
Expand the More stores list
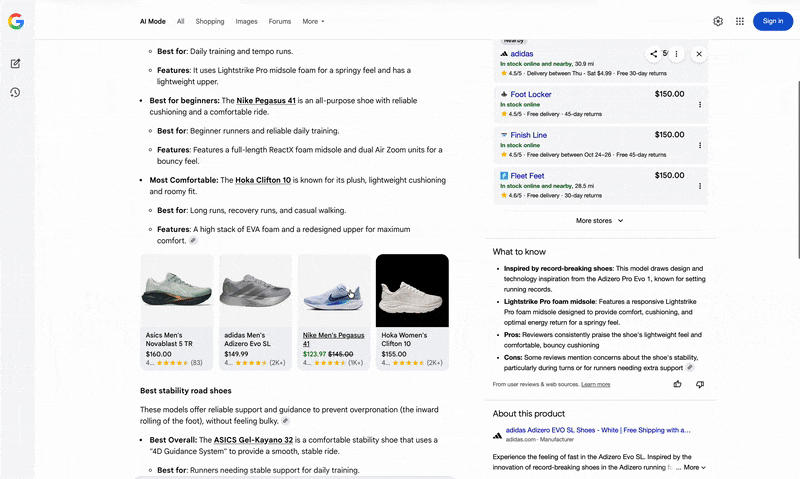pyautogui.click(x=599, y=220)
